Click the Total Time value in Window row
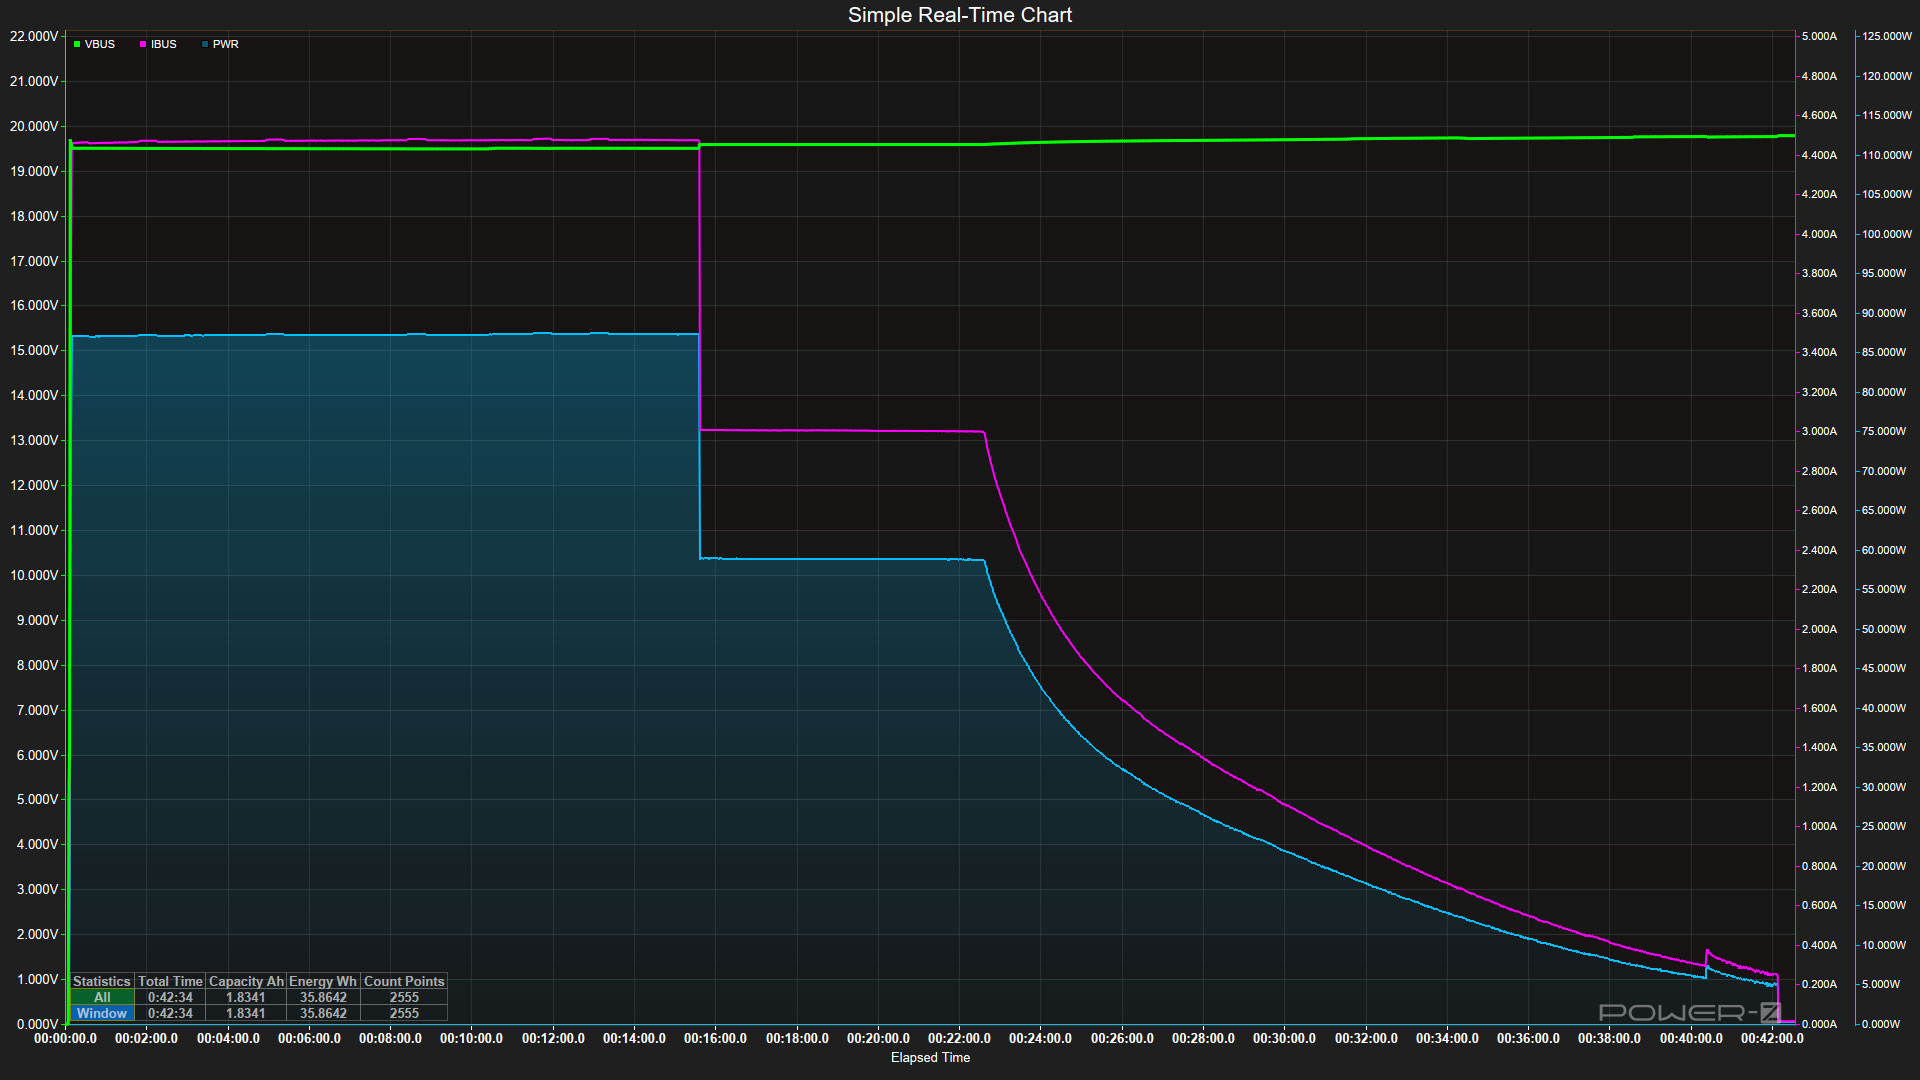 tap(170, 1013)
